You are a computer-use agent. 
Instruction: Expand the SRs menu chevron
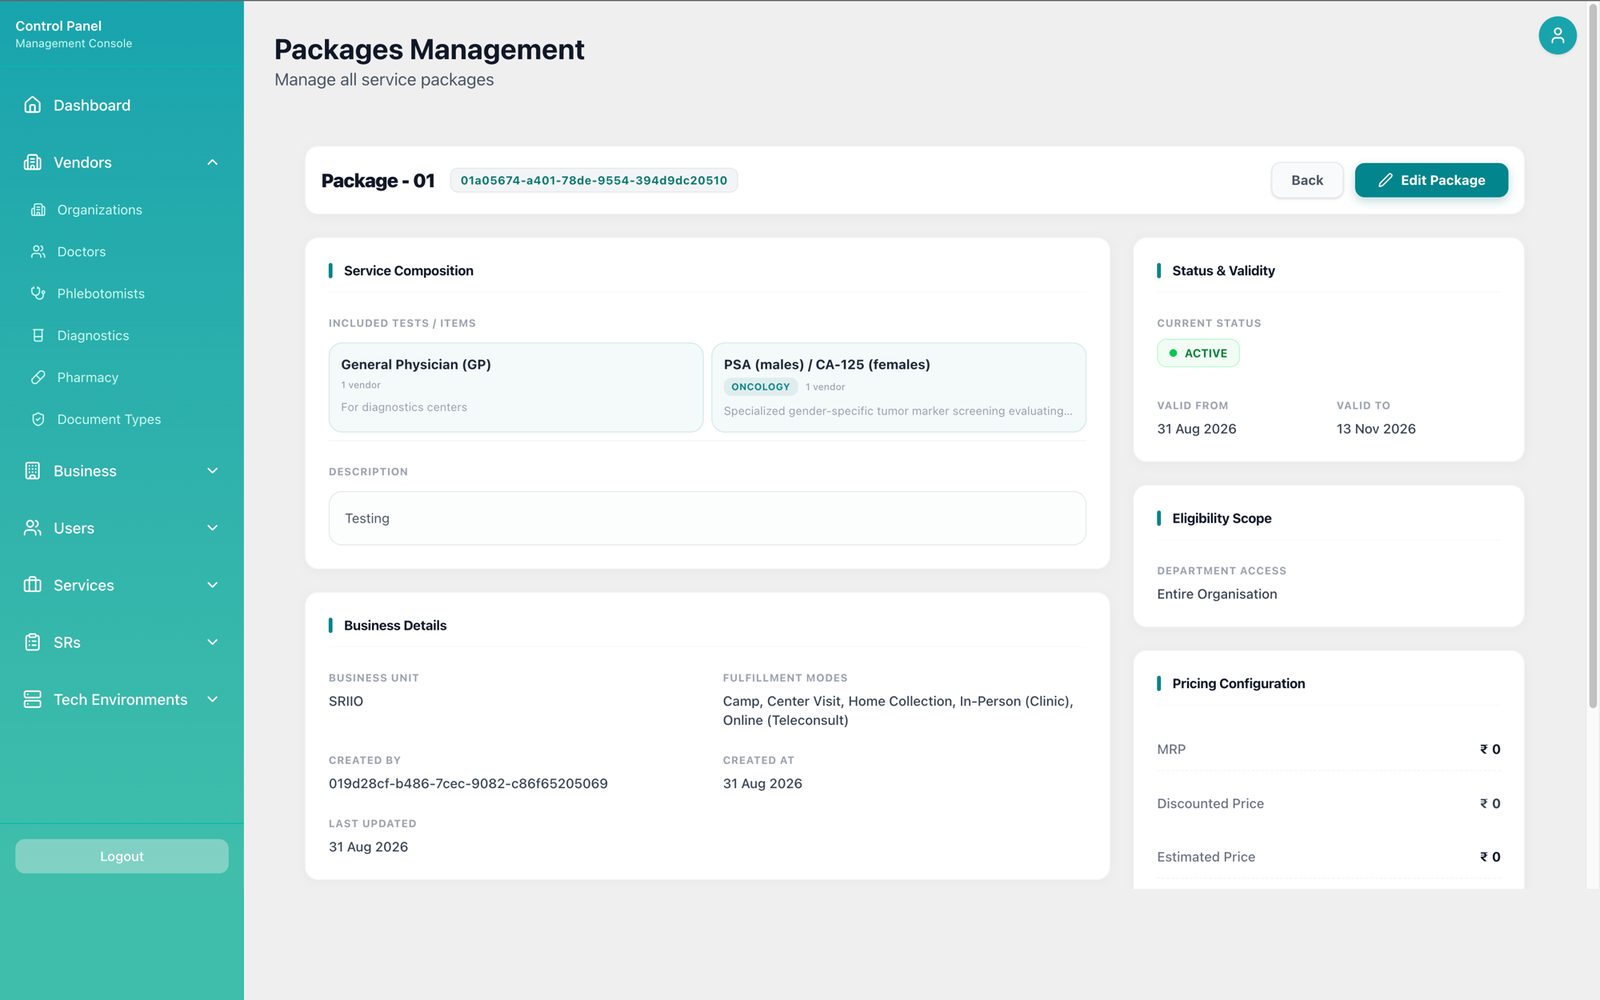[212, 642]
